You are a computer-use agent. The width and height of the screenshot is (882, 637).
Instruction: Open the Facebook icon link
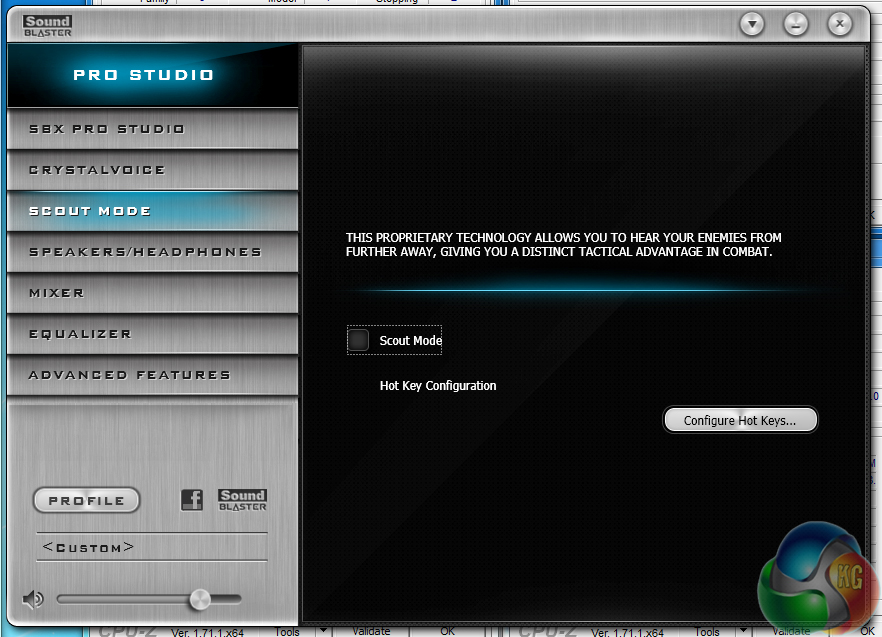tap(192, 500)
